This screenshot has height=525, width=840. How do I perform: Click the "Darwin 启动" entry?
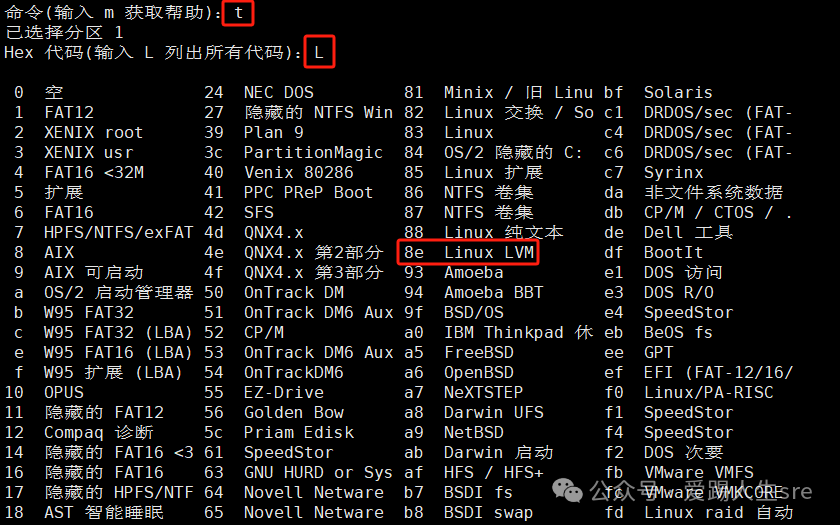coord(499,453)
